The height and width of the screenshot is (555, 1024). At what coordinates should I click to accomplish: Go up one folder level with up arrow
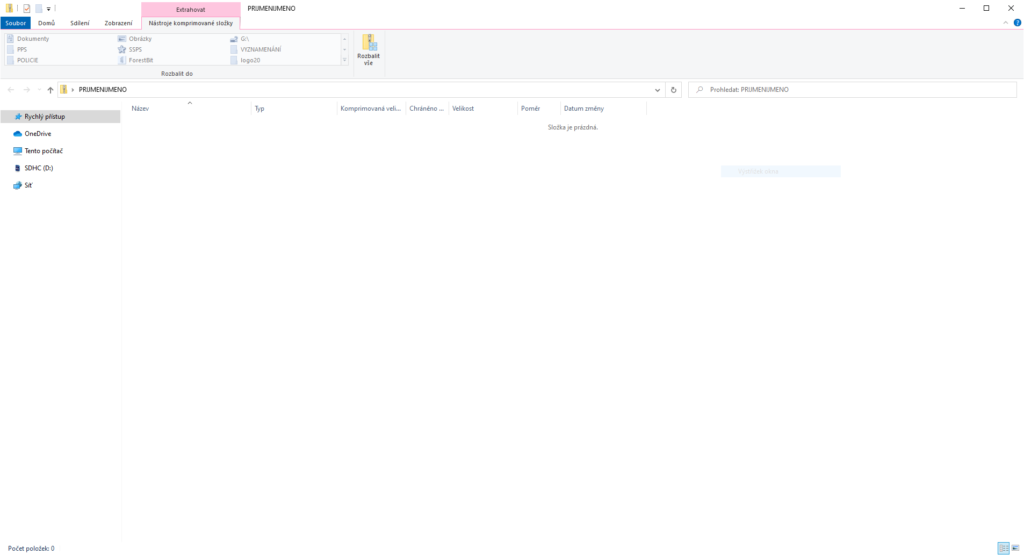click(50, 89)
